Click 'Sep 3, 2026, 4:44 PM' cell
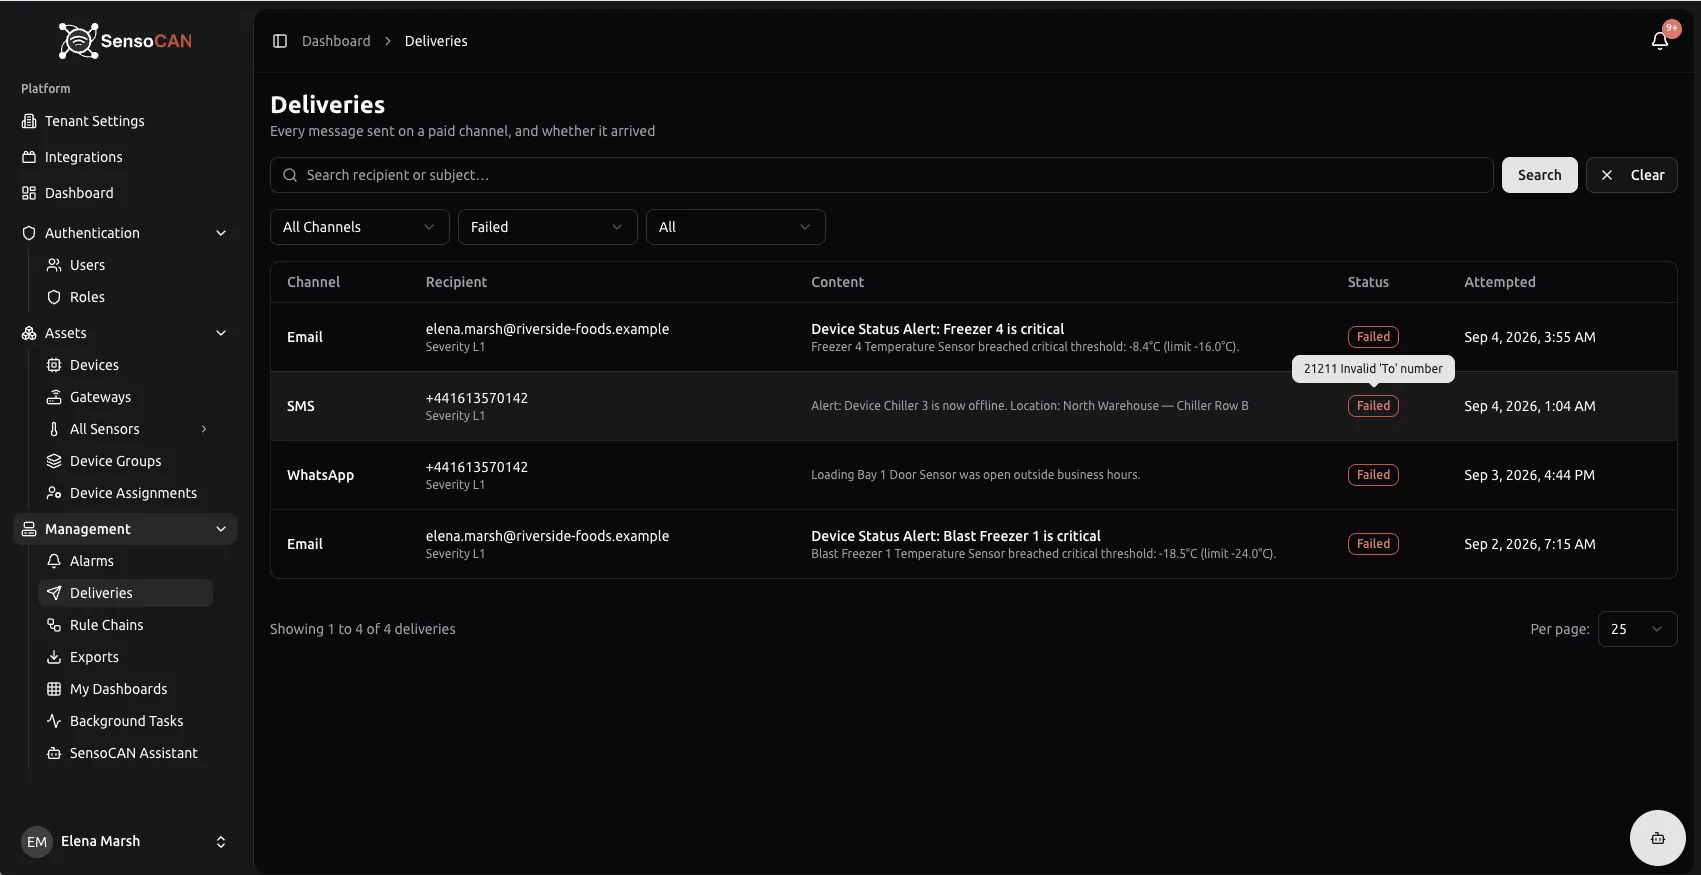Image resolution: width=1701 pixels, height=875 pixels. pyautogui.click(x=1530, y=475)
